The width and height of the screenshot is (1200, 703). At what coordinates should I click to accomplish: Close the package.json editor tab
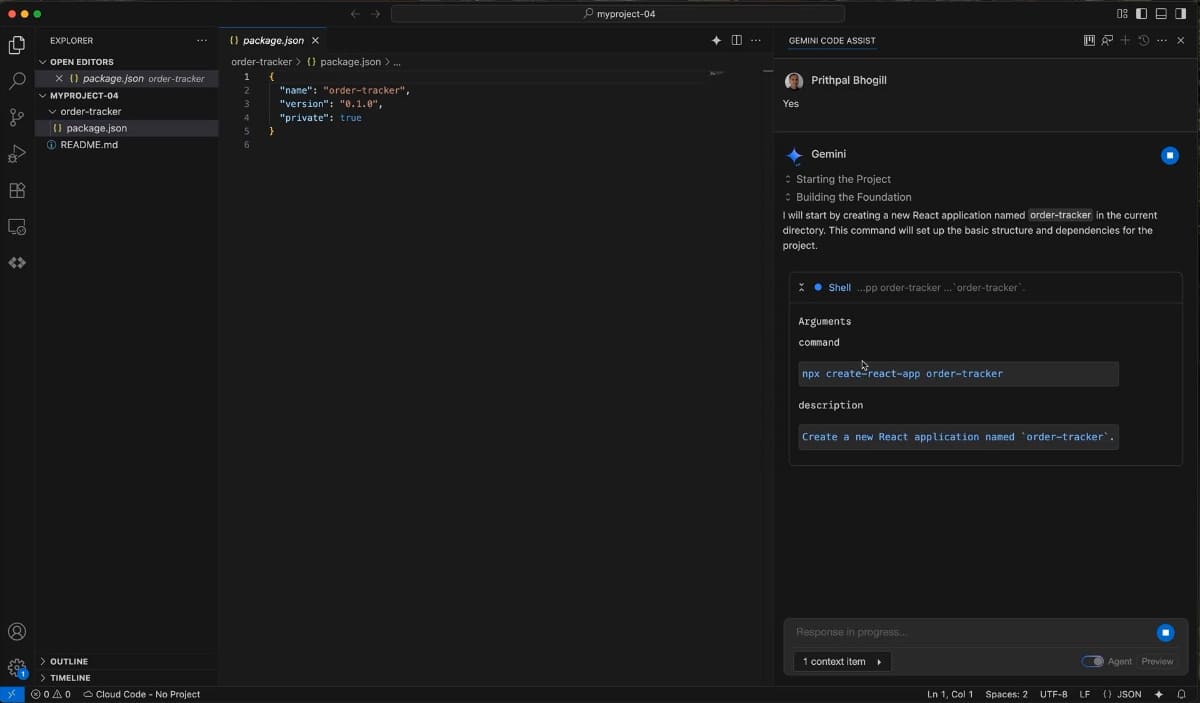[x=315, y=41]
